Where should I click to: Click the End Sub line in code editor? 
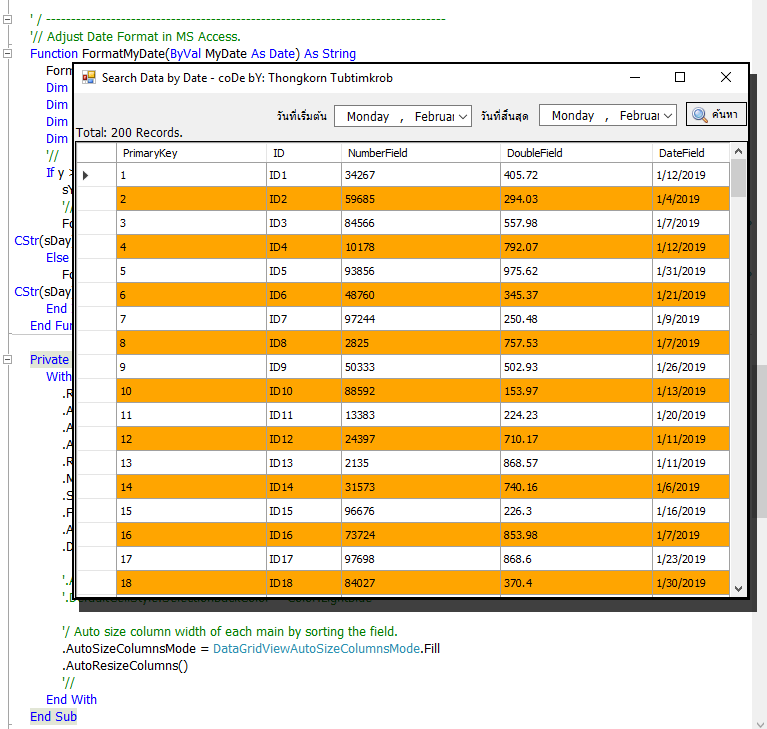point(53,716)
